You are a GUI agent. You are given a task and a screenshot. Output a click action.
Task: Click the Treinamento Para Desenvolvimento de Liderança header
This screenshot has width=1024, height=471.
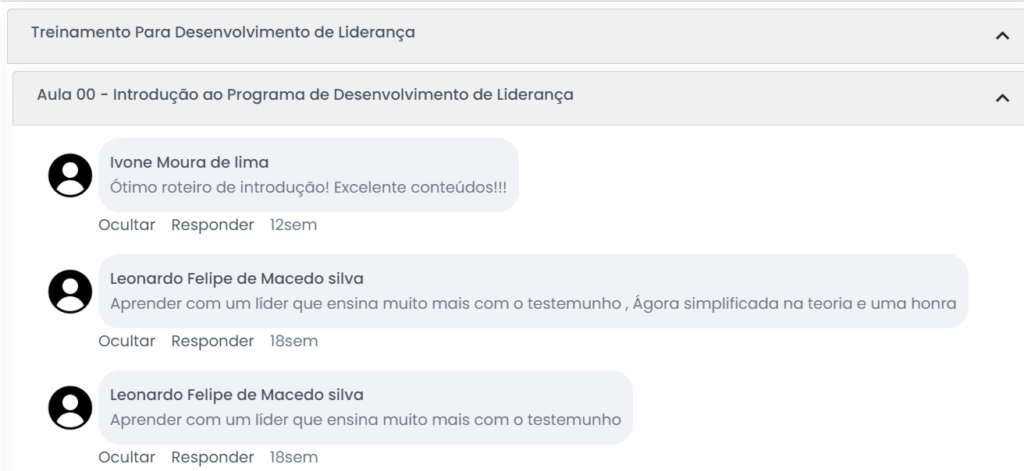(223, 33)
